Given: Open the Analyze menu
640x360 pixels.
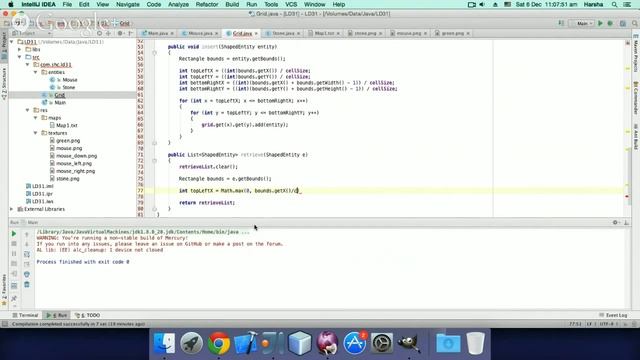Looking at the screenshot, I should tap(178, 4).
